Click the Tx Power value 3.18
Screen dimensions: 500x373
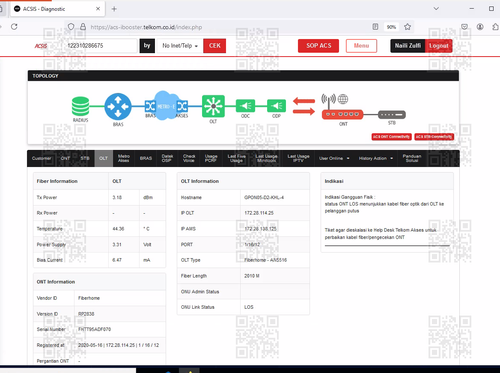coord(117,197)
